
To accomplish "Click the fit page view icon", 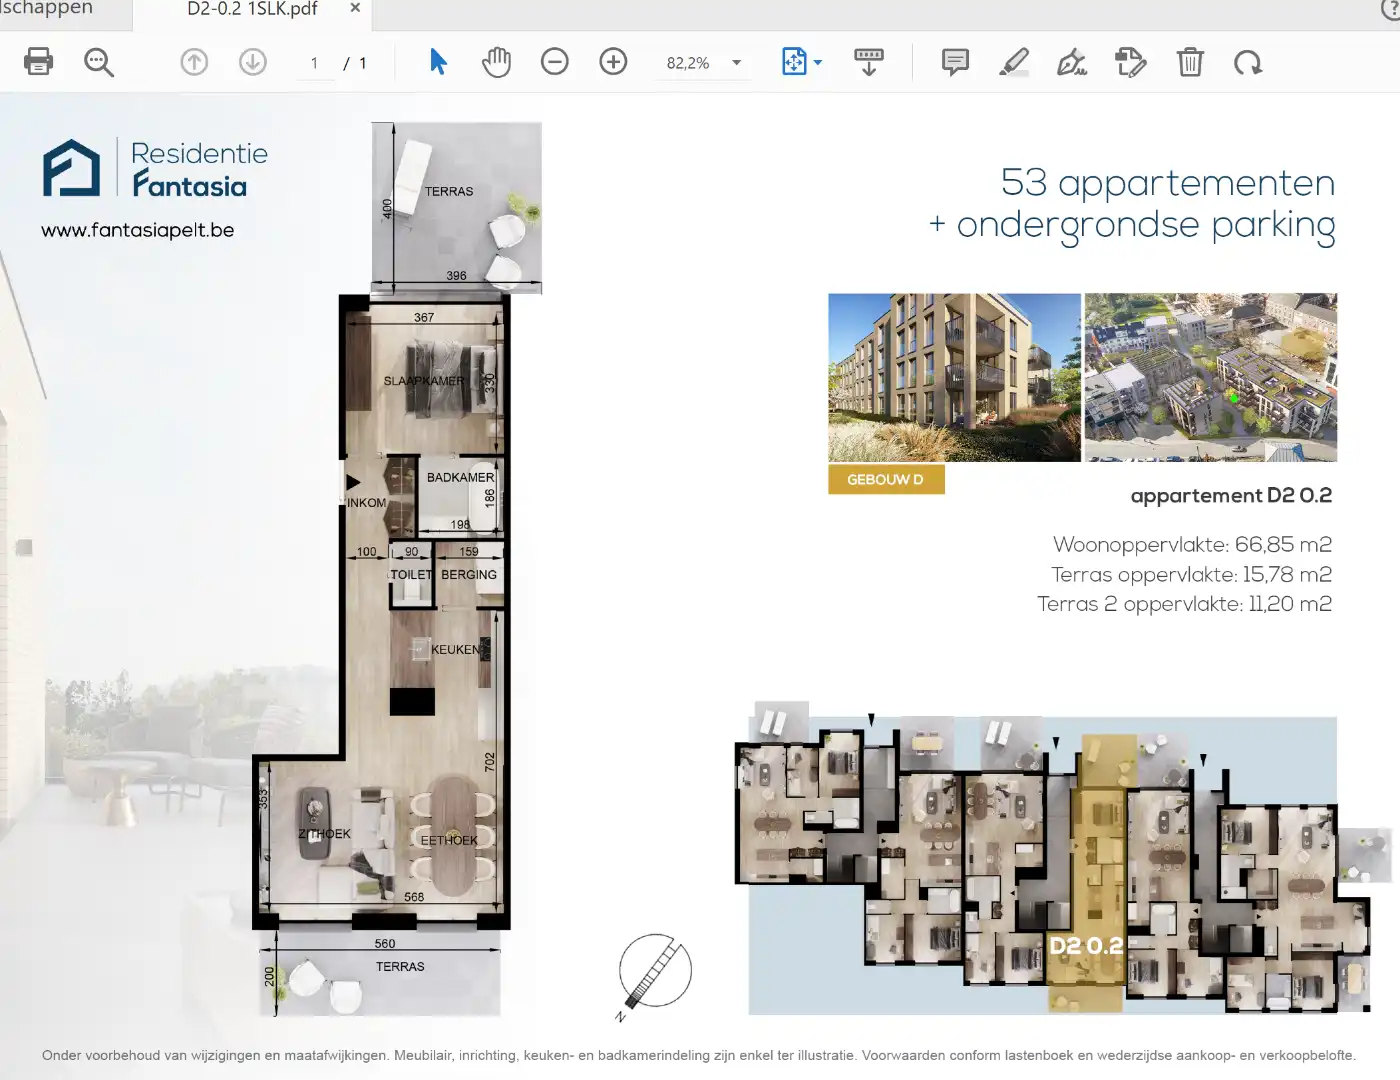I will point(793,62).
